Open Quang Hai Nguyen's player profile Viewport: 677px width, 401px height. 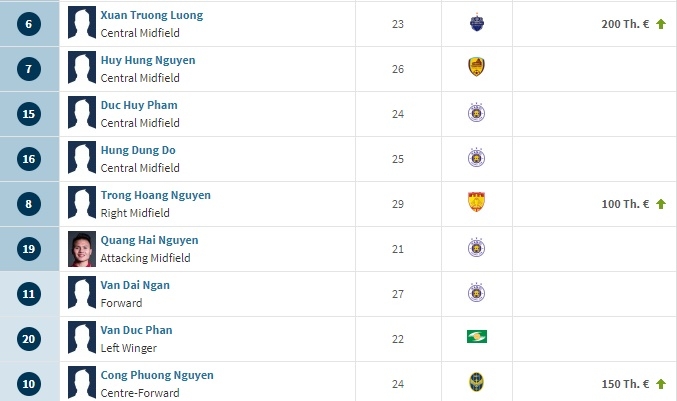tap(149, 240)
